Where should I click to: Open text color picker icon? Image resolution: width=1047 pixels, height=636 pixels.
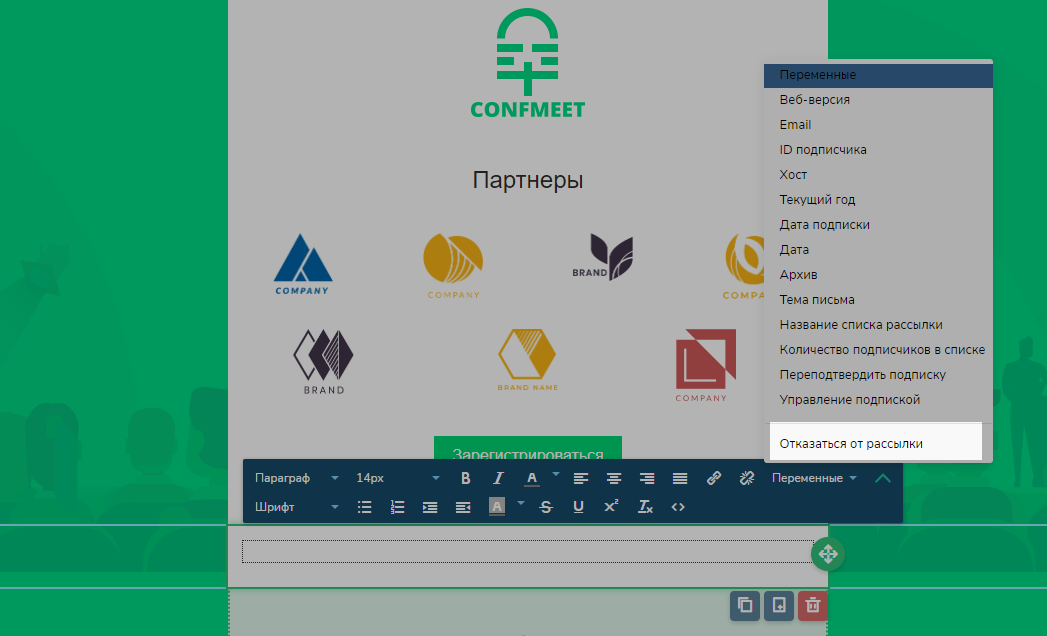pos(532,478)
